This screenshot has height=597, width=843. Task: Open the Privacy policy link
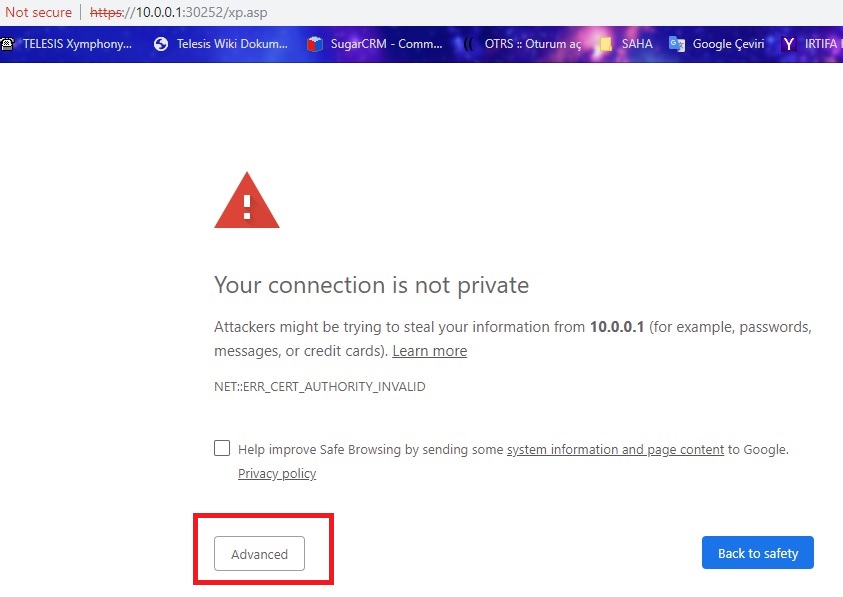point(277,474)
